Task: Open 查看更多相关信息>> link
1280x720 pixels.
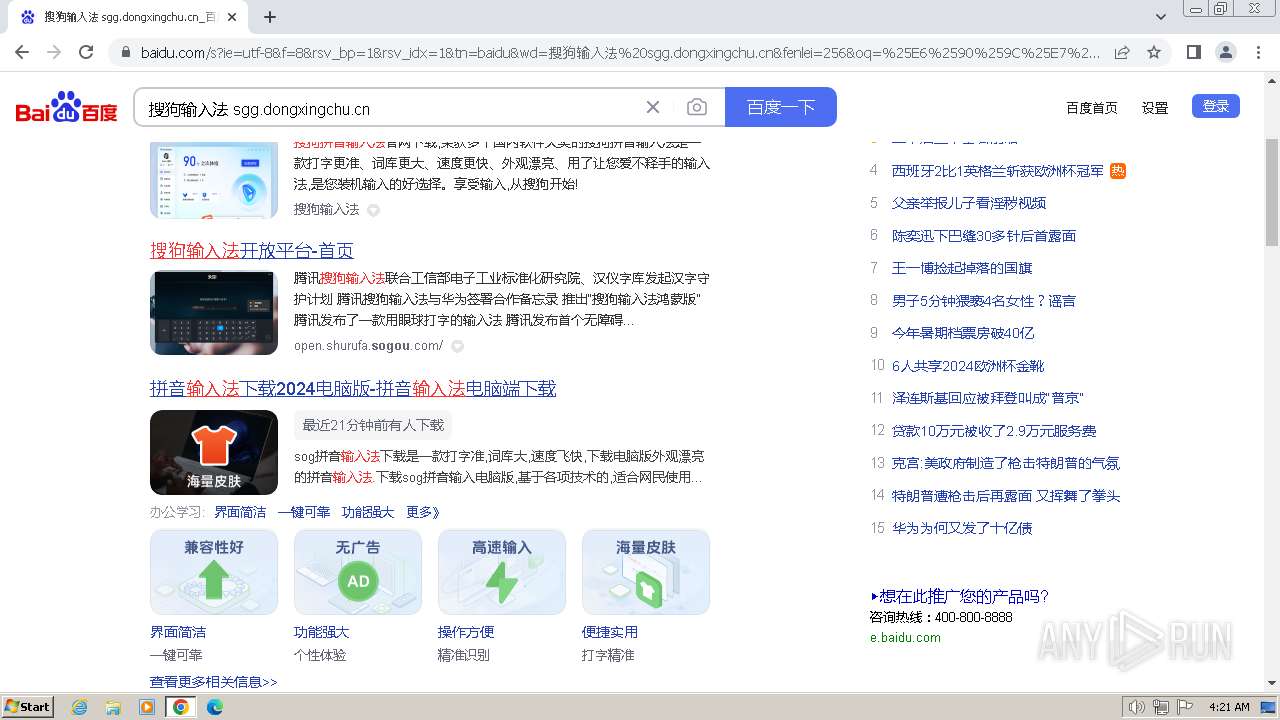Action: coord(214,682)
